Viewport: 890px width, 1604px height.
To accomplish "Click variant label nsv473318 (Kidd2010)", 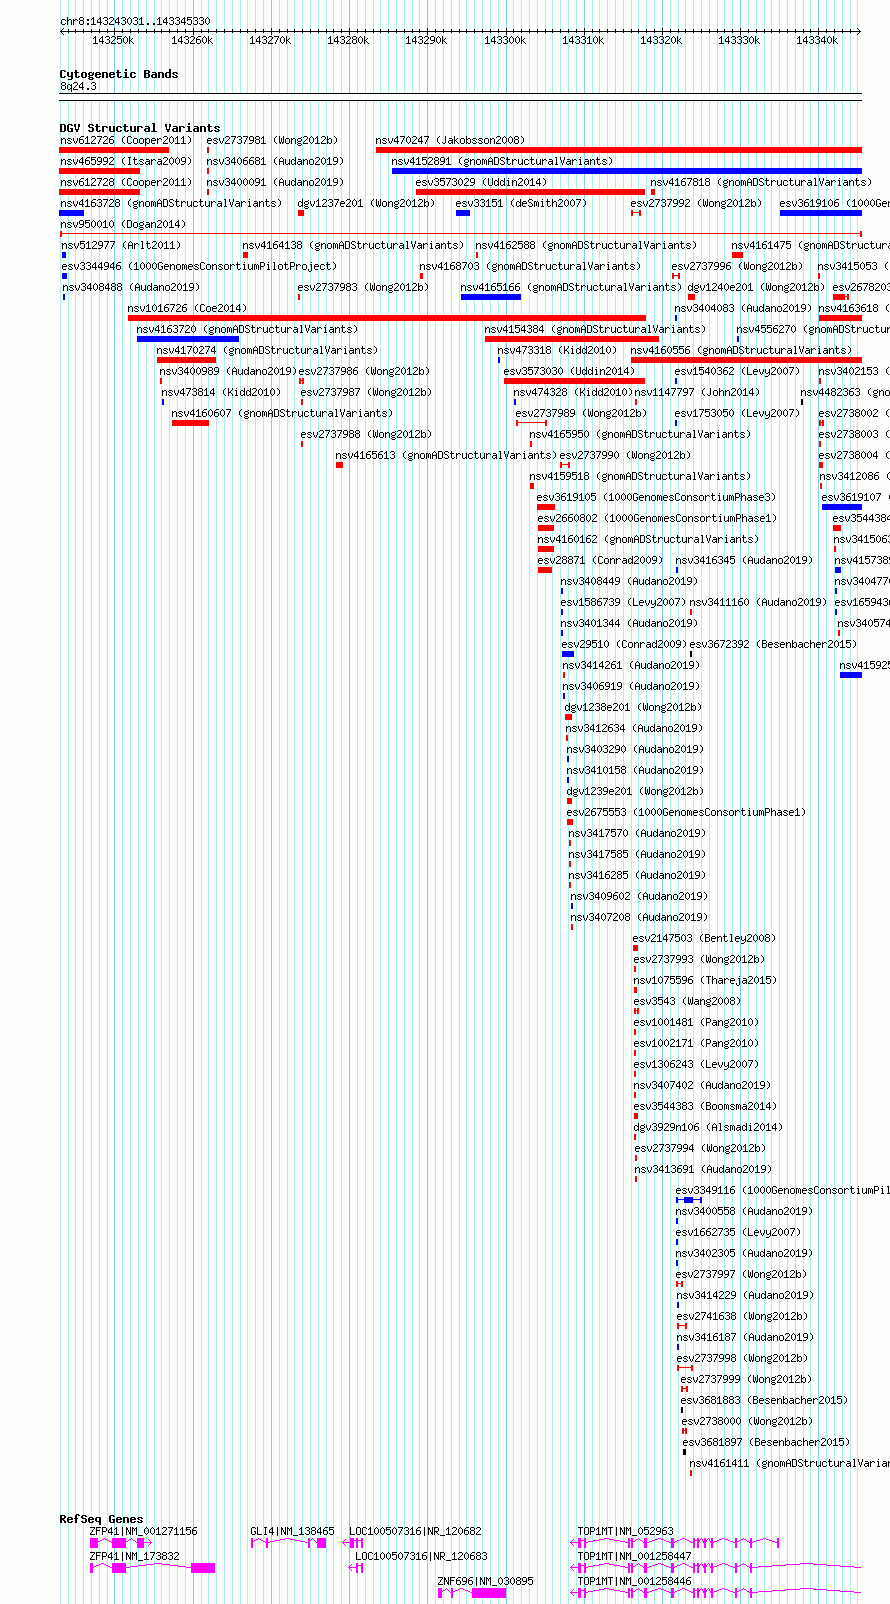I will tap(558, 350).
